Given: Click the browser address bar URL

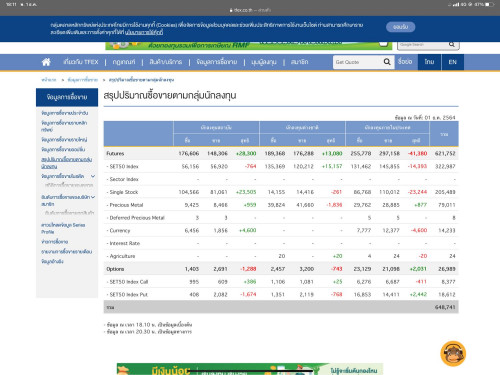Looking at the screenshot, I should (250, 10).
